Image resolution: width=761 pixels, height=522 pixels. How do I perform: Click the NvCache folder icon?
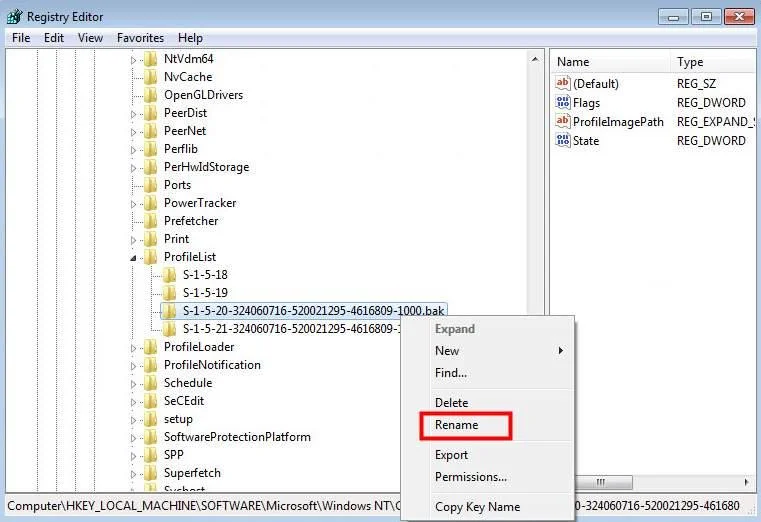[151, 77]
